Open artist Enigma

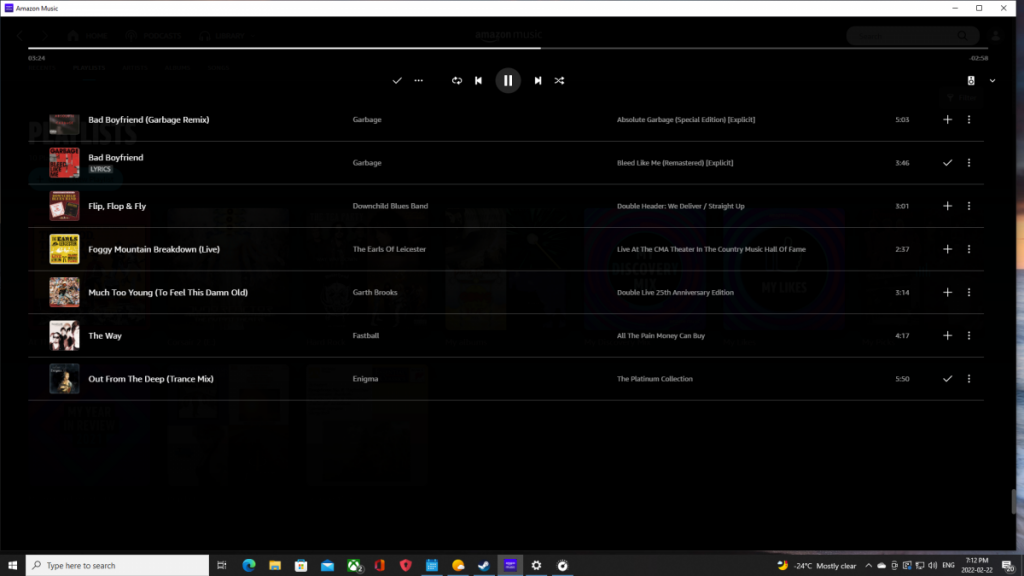click(365, 378)
